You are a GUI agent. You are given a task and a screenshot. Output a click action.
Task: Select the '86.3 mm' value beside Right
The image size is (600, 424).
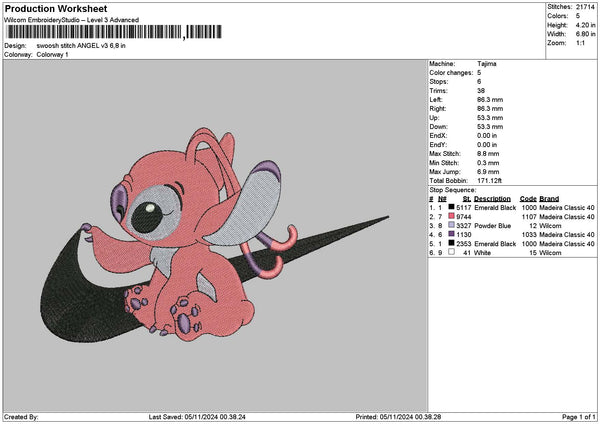tap(490, 109)
